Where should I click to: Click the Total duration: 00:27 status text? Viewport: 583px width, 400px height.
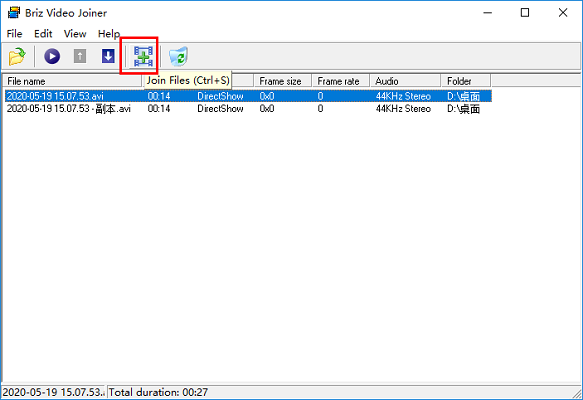tap(158, 392)
